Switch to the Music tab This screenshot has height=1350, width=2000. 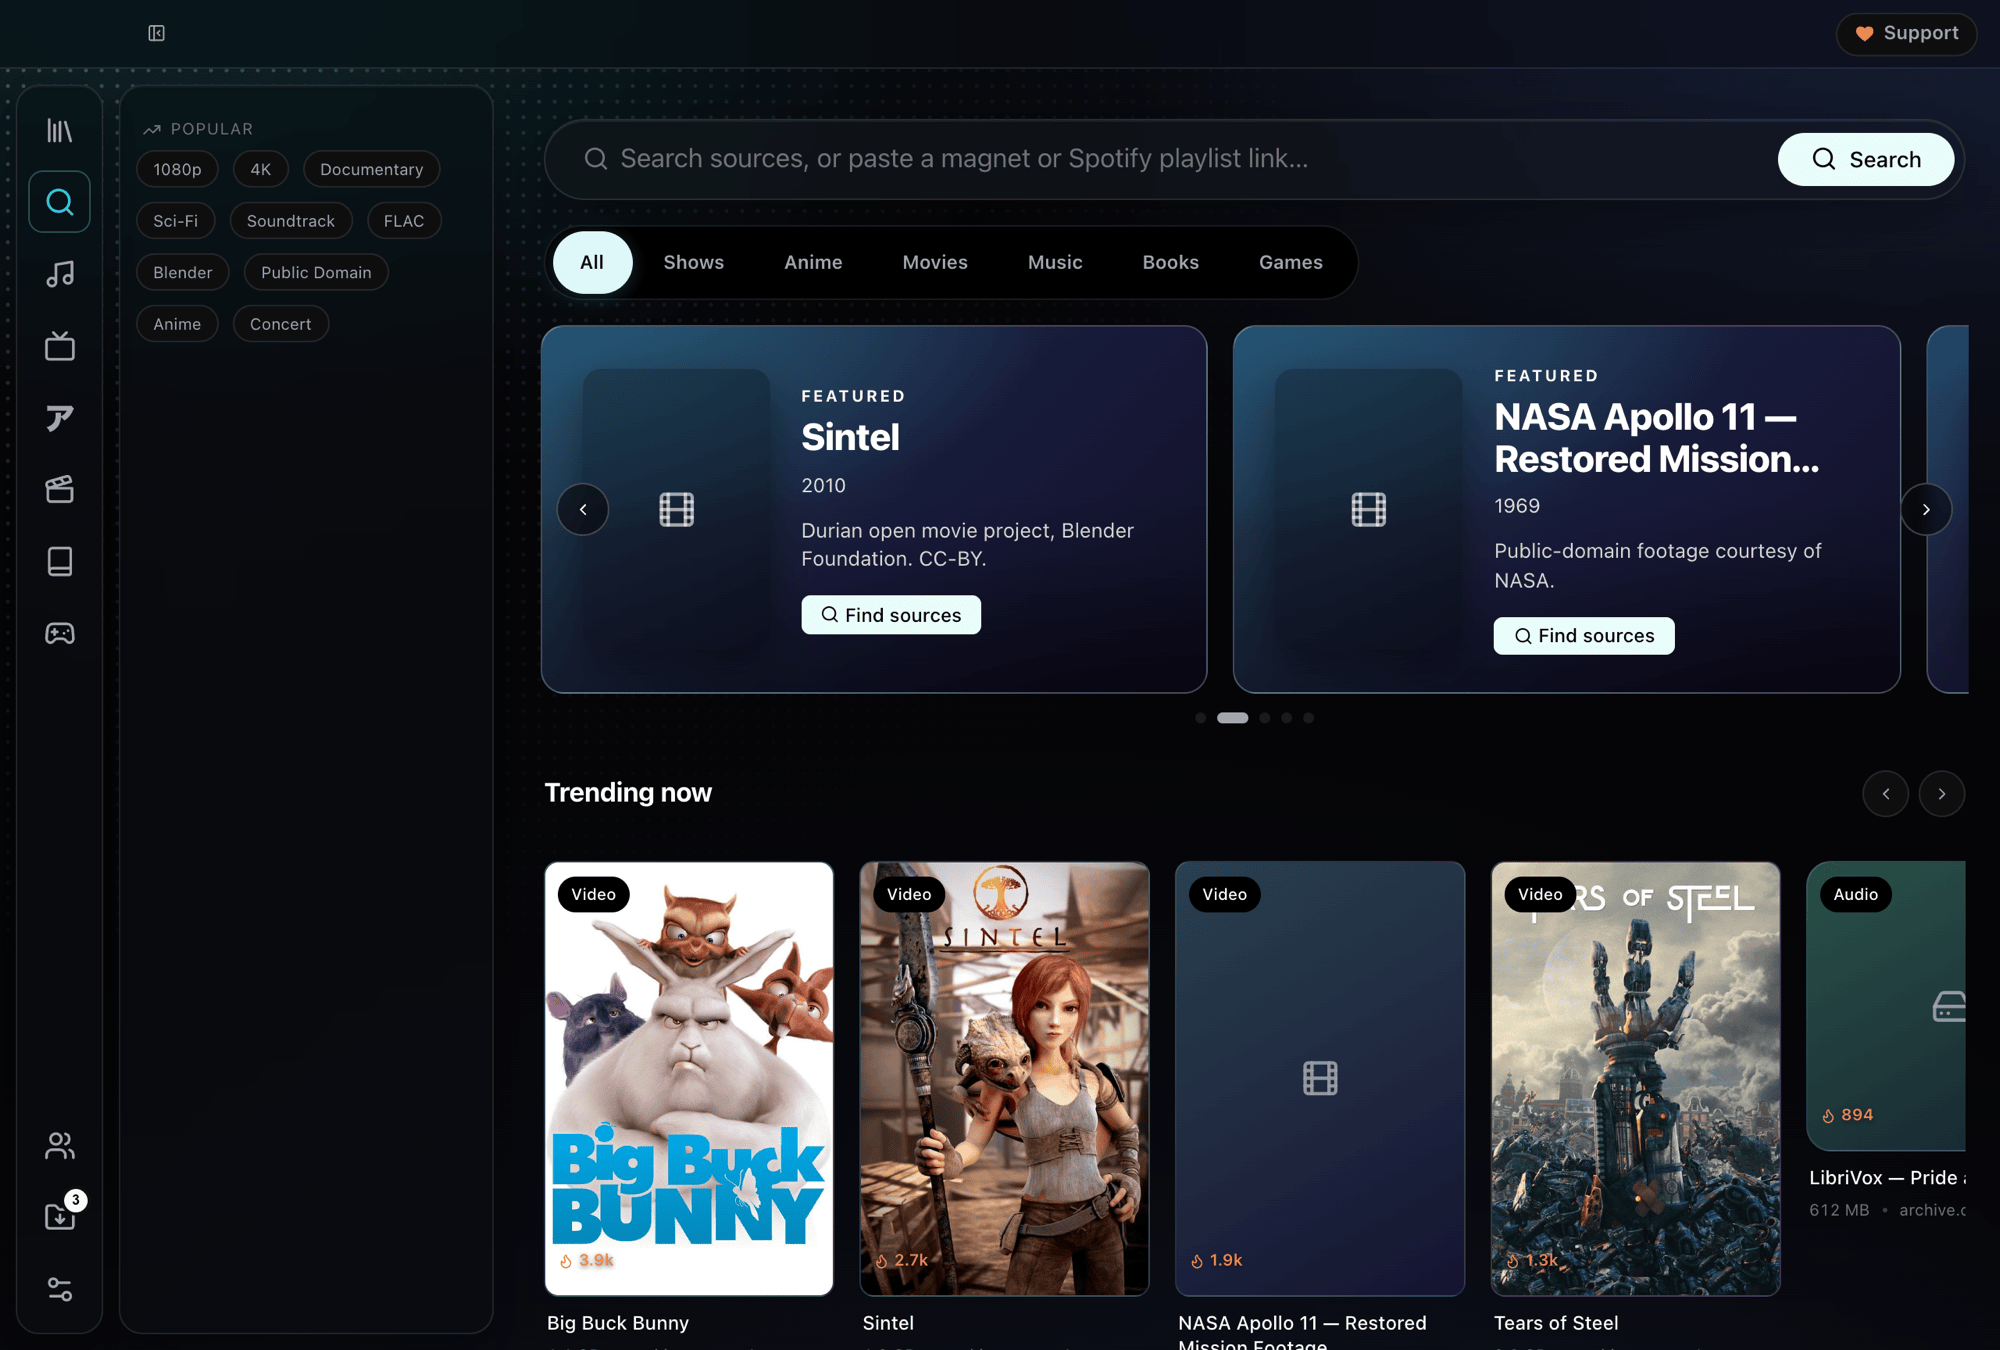1055,262
